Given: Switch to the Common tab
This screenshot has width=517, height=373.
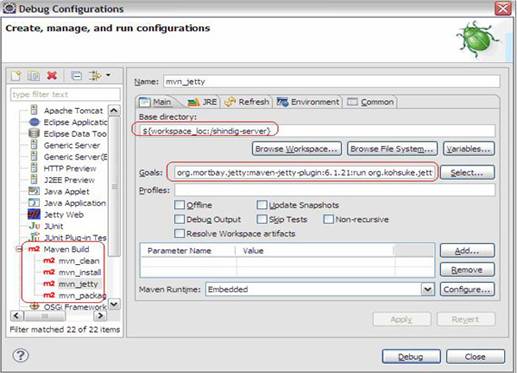Looking at the screenshot, I should [370, 102].
